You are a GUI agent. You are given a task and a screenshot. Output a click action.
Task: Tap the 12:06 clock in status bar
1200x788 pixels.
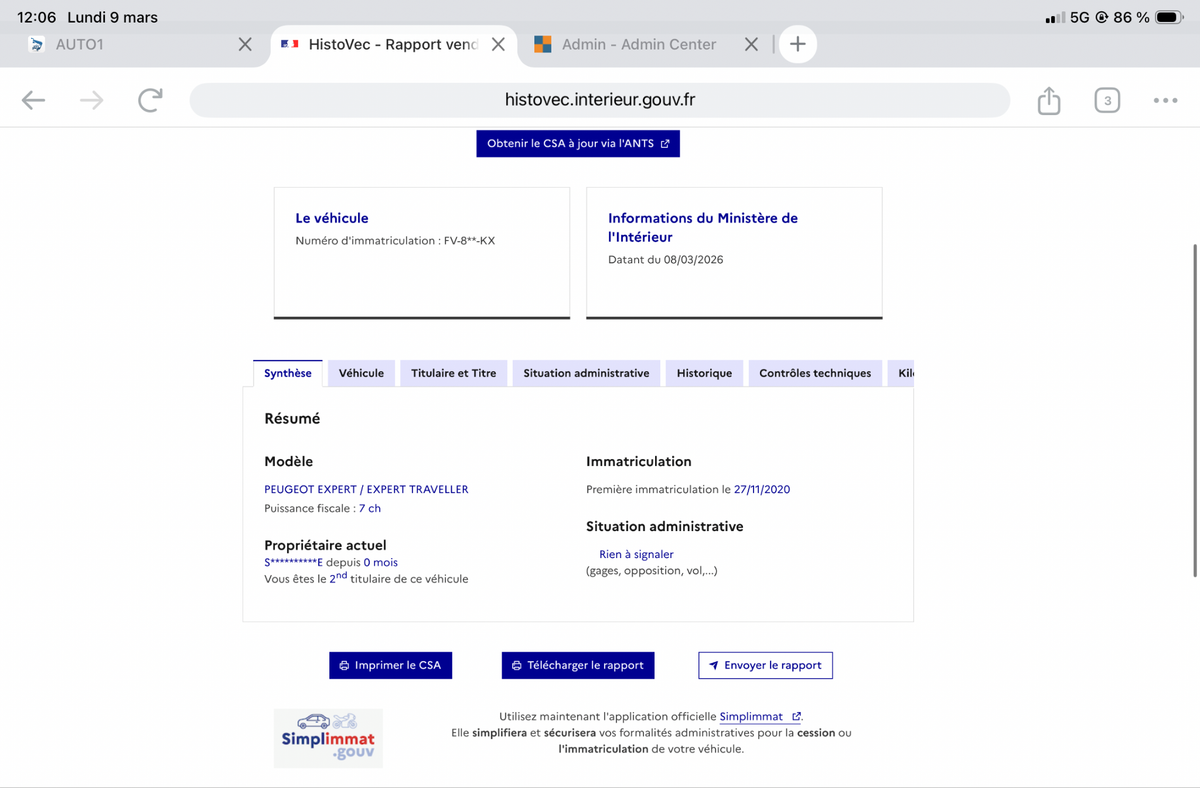[x=36, y=18]
